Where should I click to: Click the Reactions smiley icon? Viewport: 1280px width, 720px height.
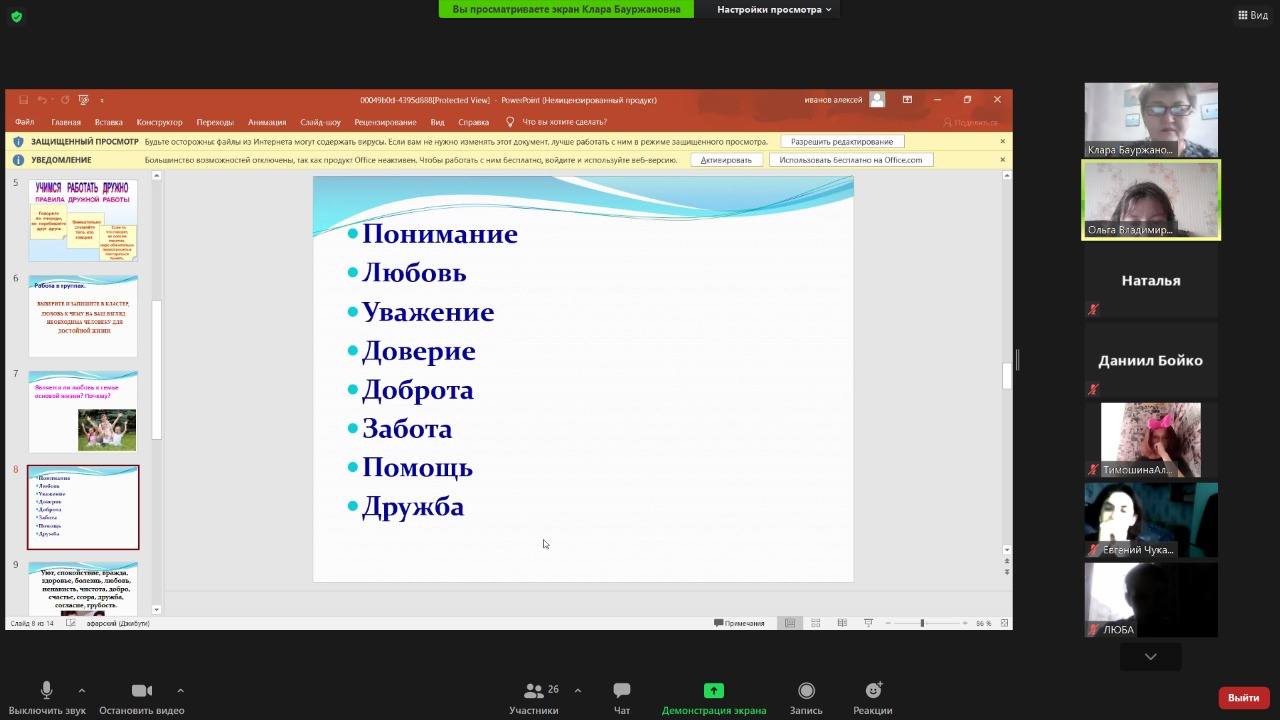click(873, 691)
